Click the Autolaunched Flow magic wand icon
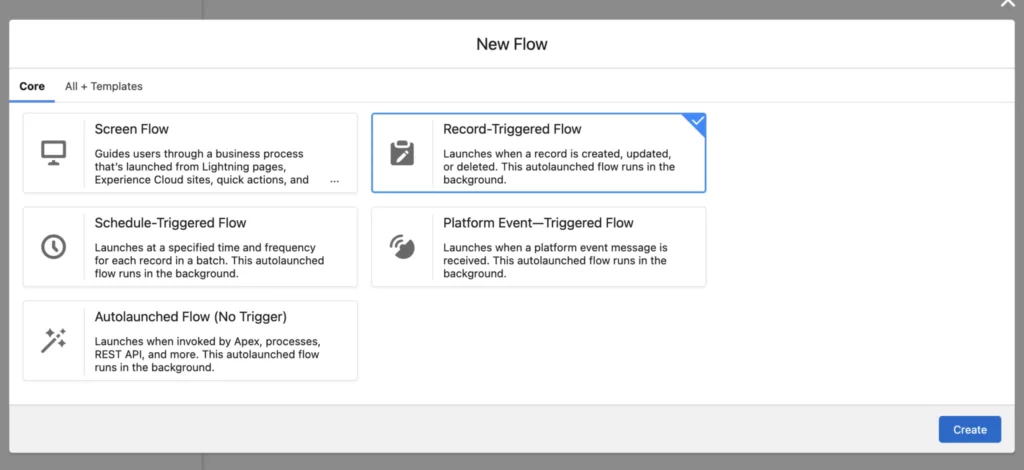 (53, 340)
